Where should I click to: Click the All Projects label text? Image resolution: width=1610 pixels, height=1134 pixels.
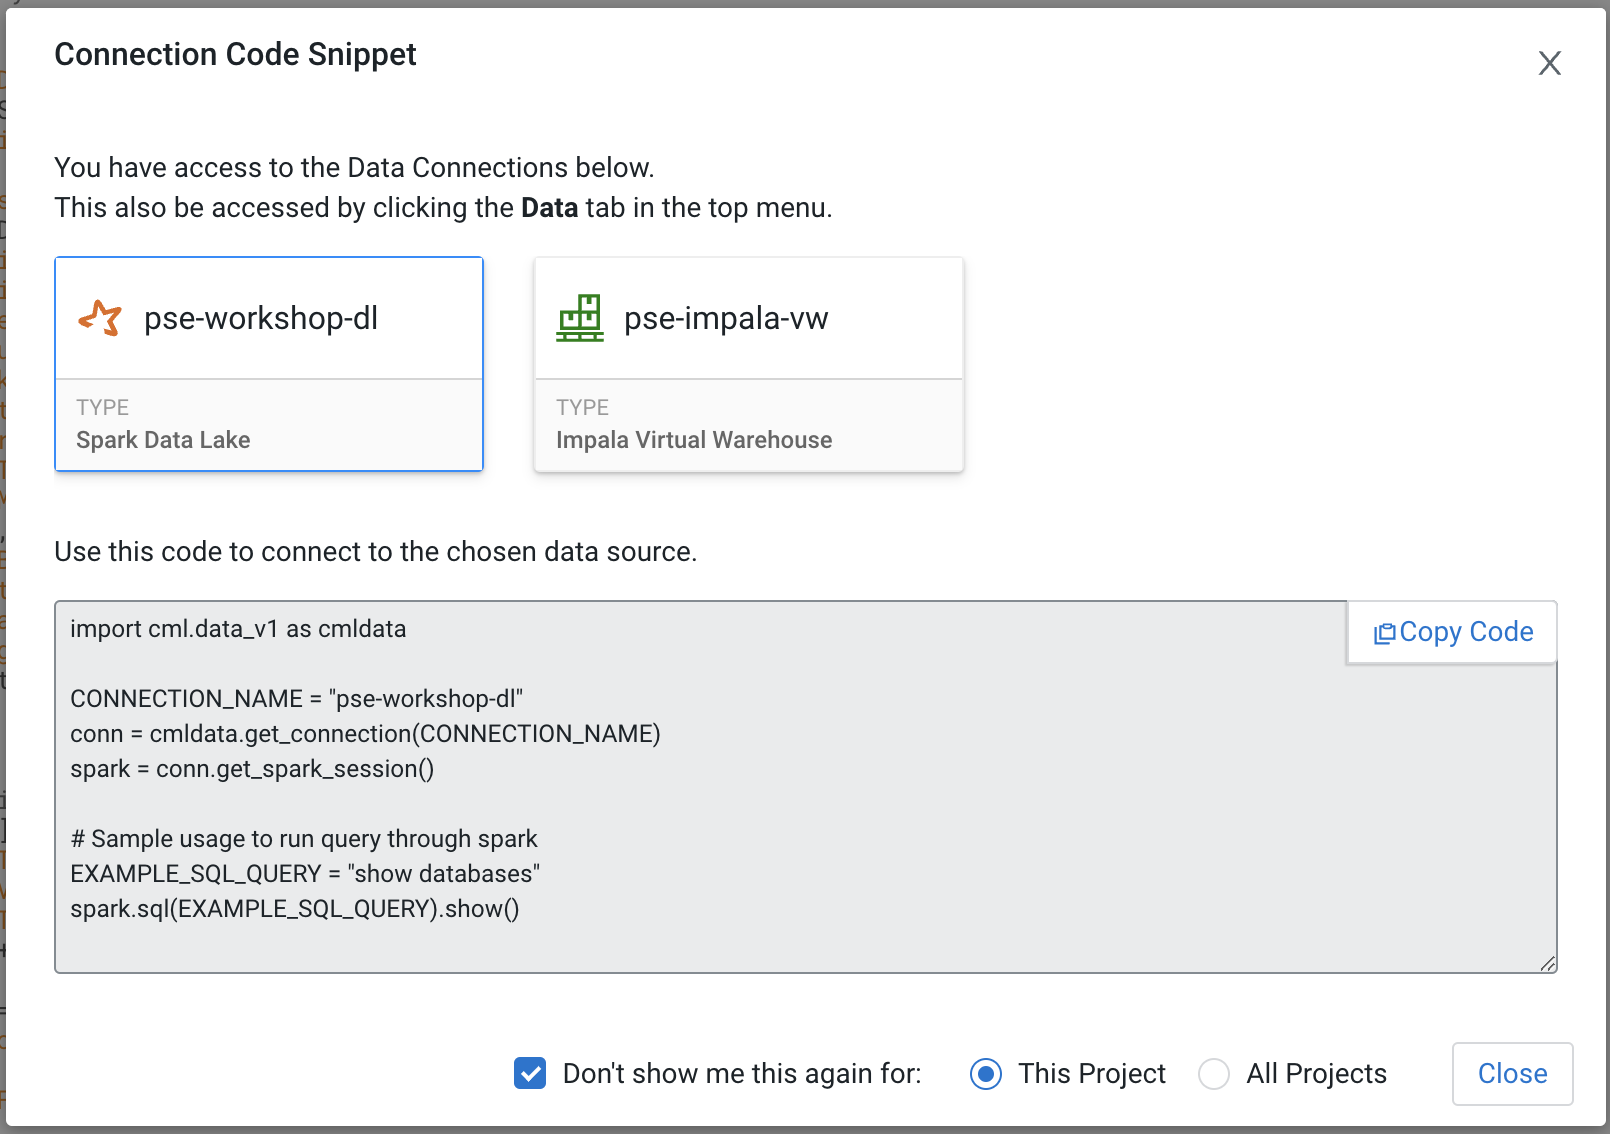[1316, 1074]
